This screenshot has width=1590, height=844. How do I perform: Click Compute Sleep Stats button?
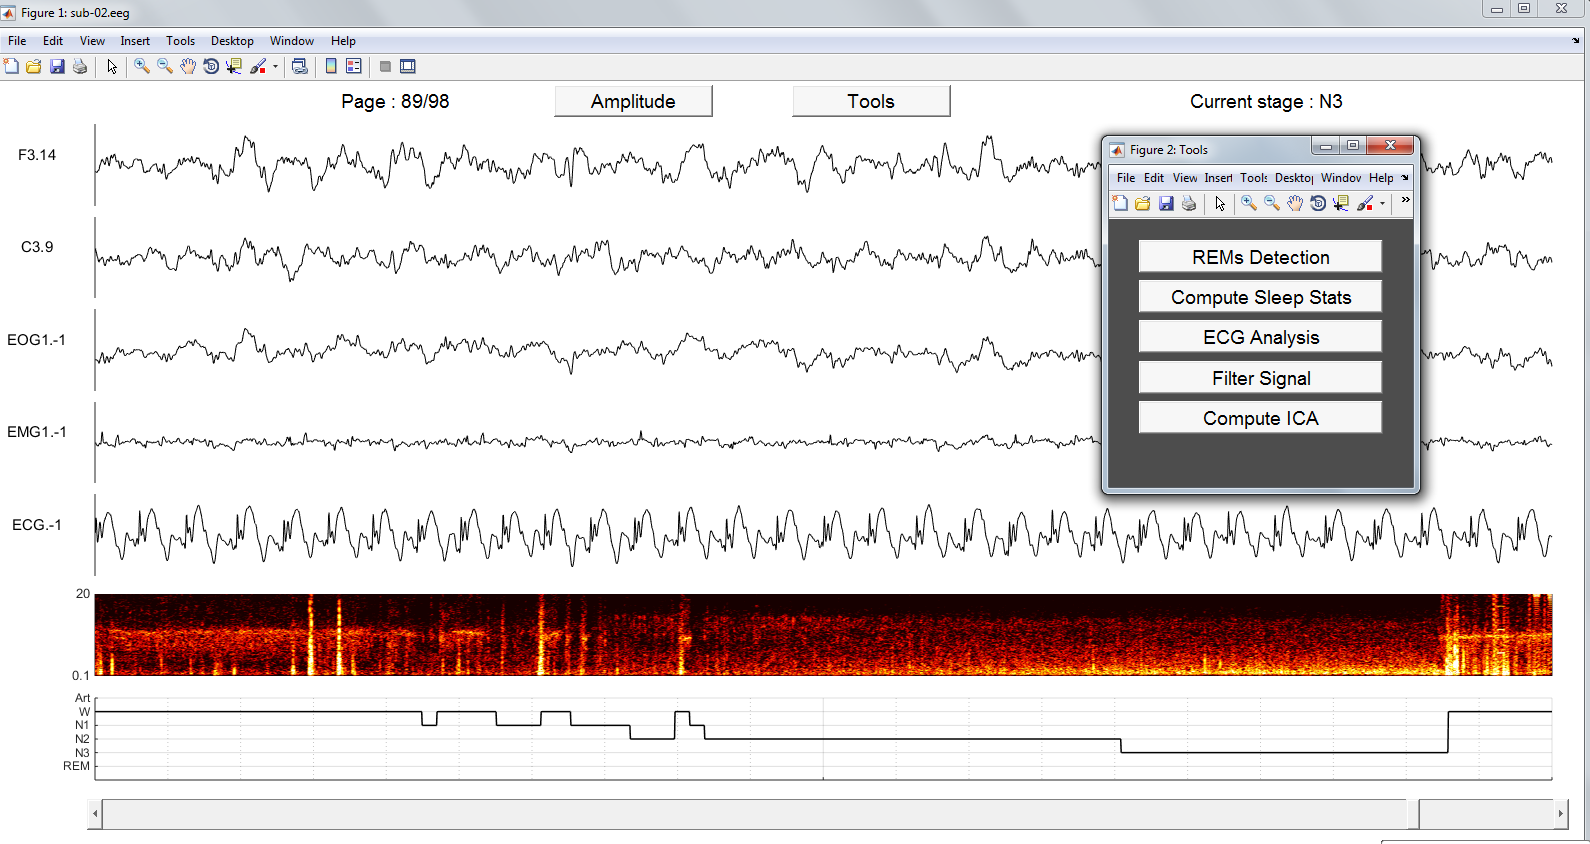click(x=1260, y=297)
